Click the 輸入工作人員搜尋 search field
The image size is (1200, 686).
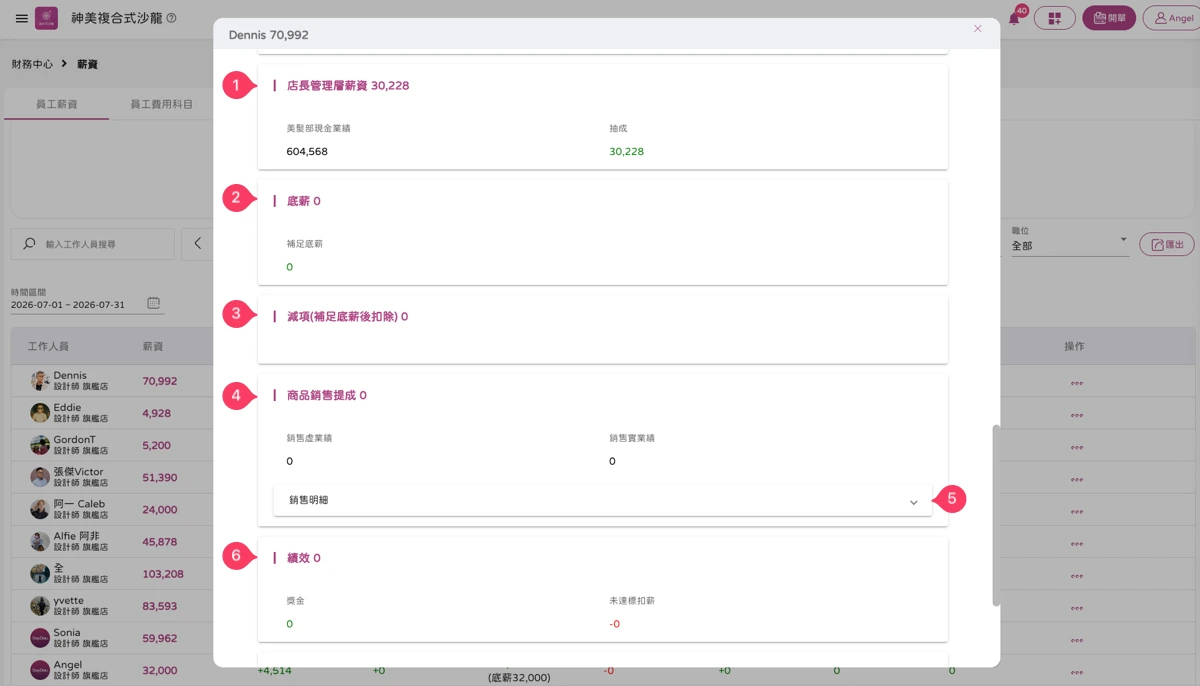(93, 244)
